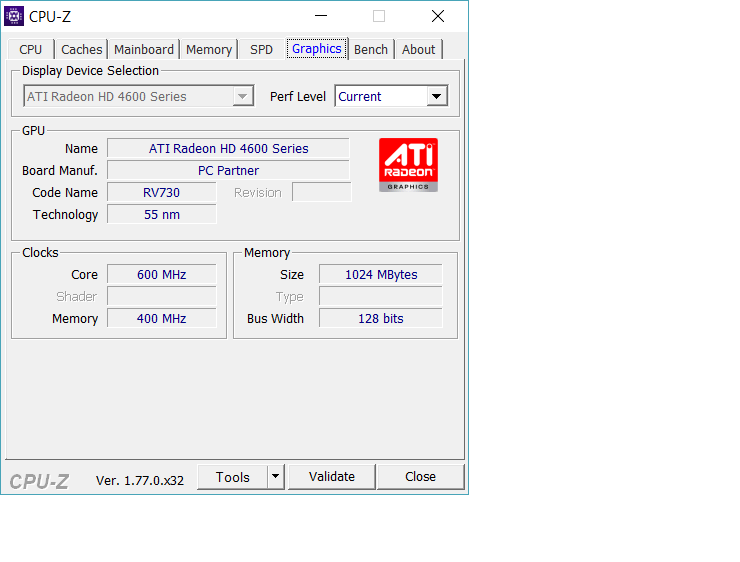Click the Close button at bottom

(x=420, y=477)
